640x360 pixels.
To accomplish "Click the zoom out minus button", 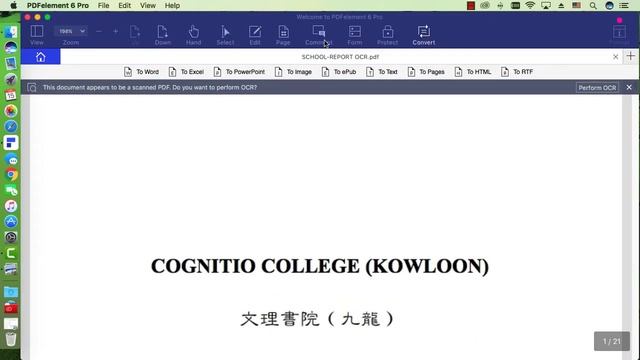I will (x=99, y=31).
